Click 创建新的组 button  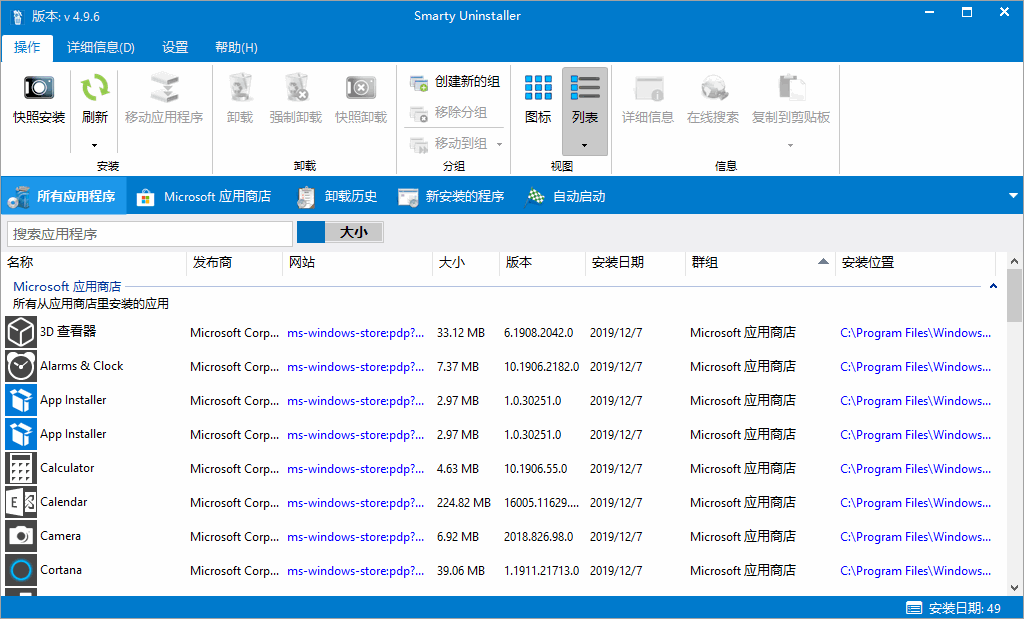(455, 82)
